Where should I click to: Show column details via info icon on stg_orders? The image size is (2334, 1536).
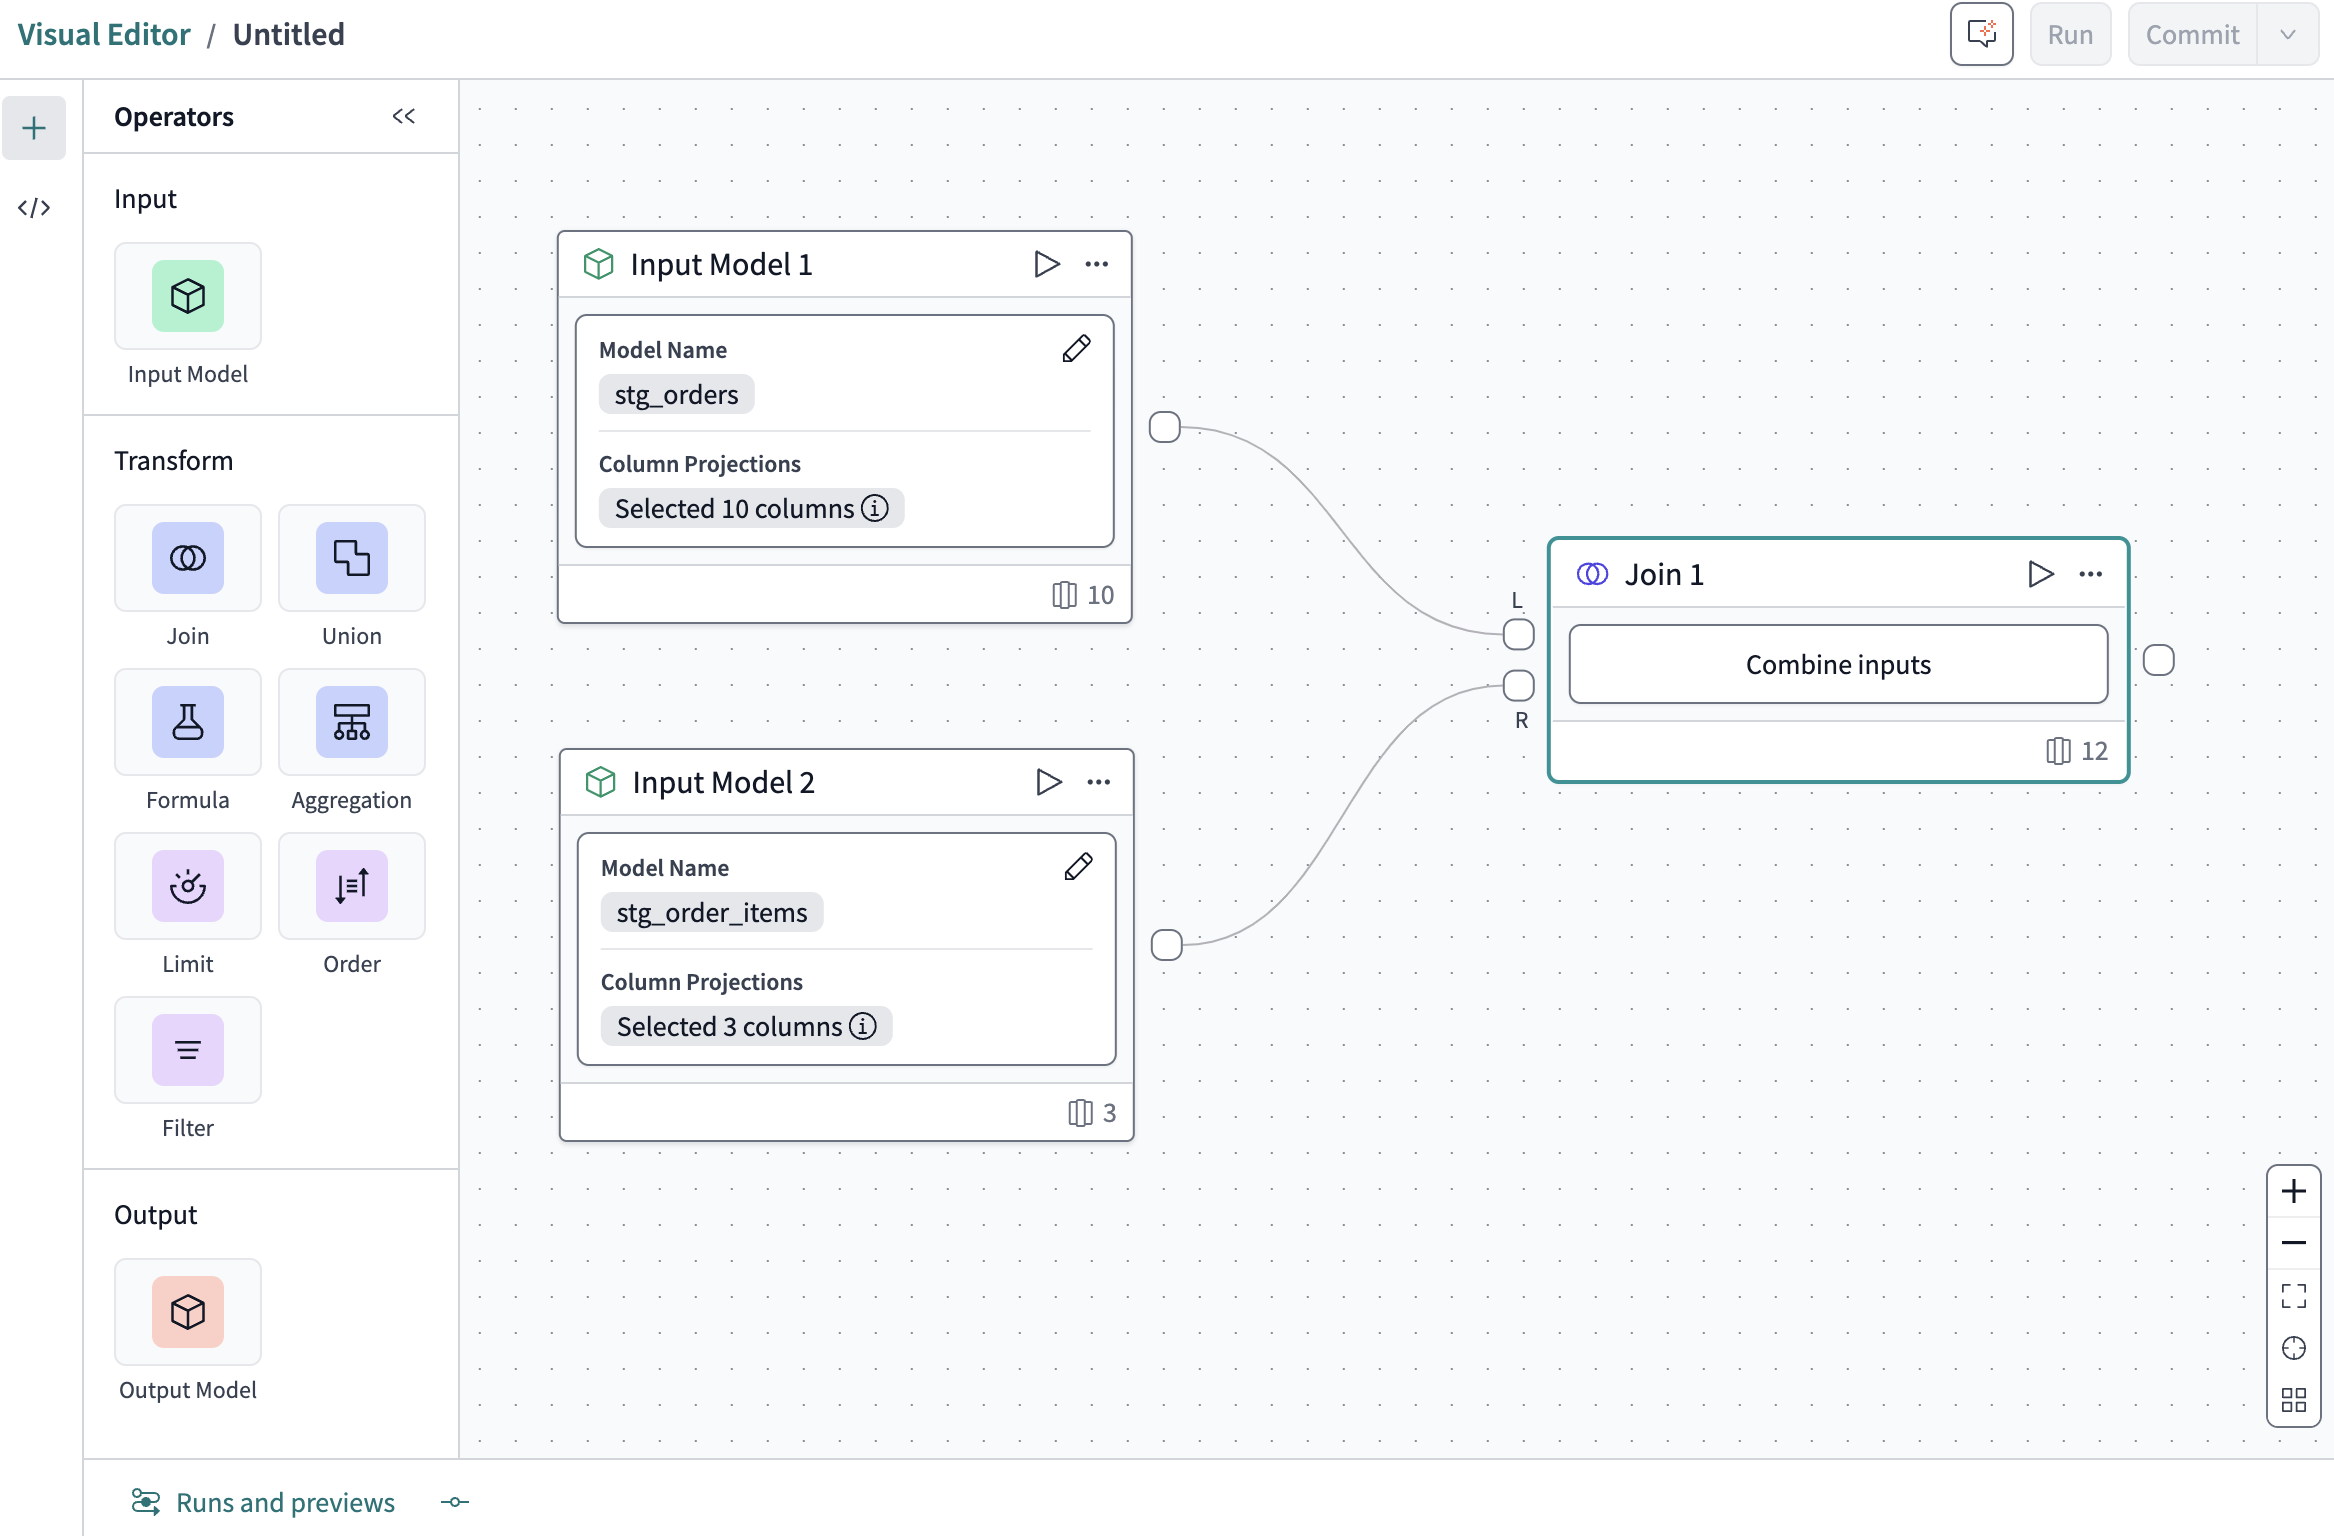[875, 508]
